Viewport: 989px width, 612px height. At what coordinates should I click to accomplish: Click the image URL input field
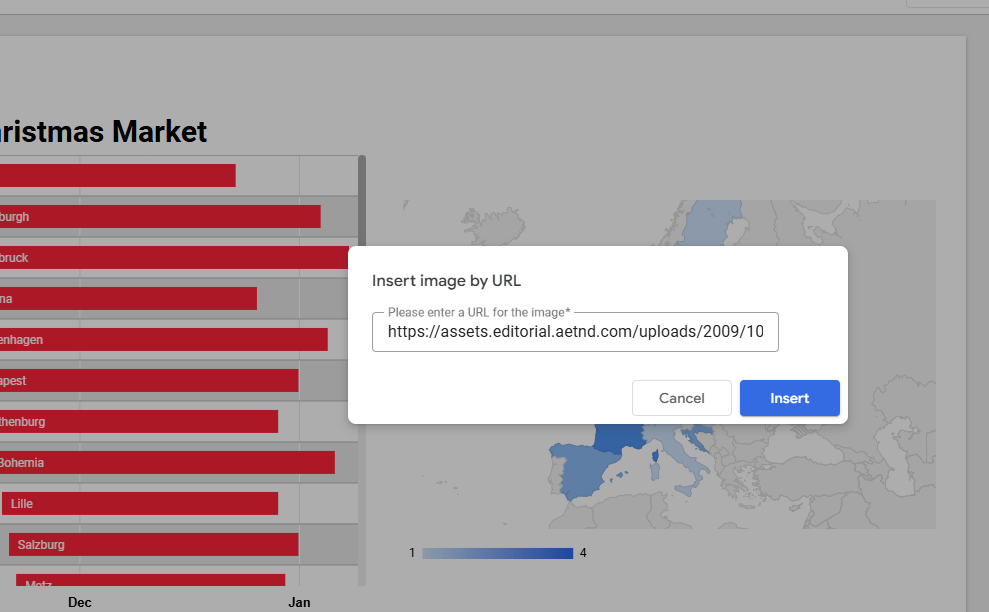pyautogui.click(x=575, y=332)
